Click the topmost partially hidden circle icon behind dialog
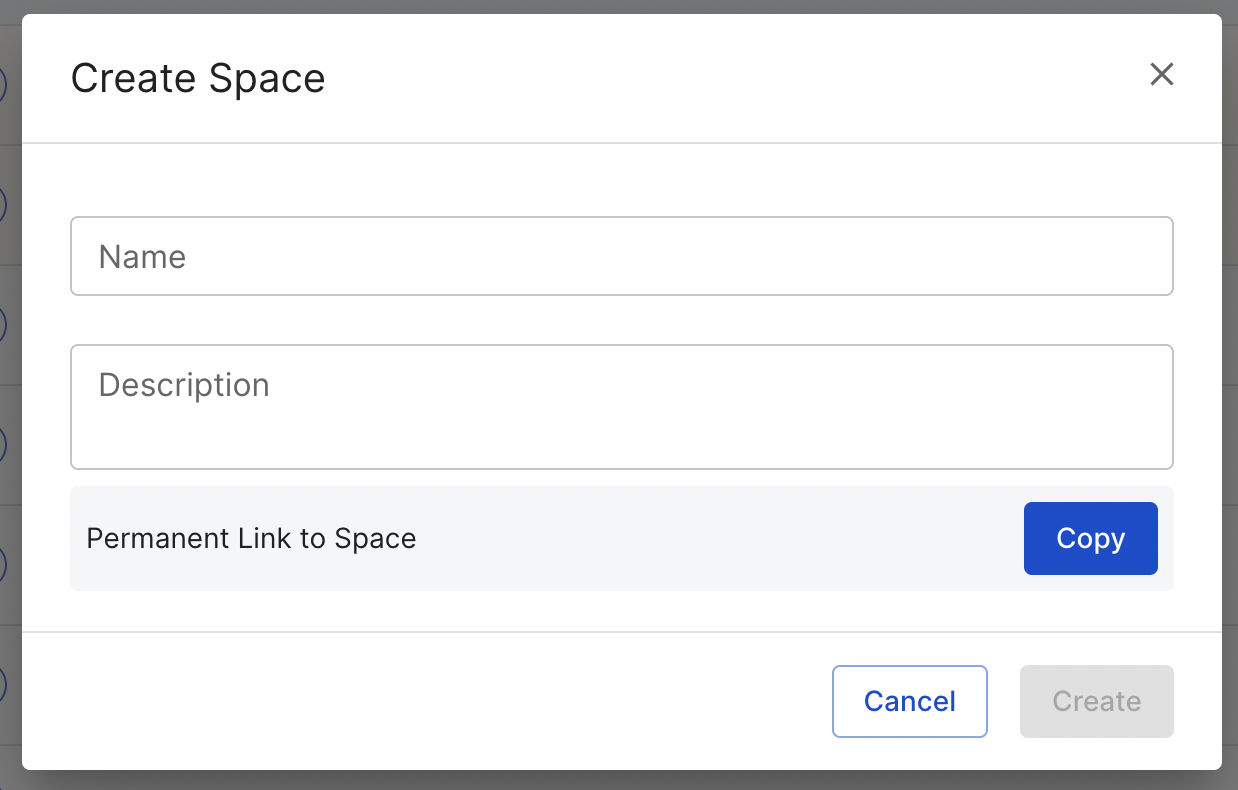The width and height of the screenshot is (1238, 790). pos(3,85)
